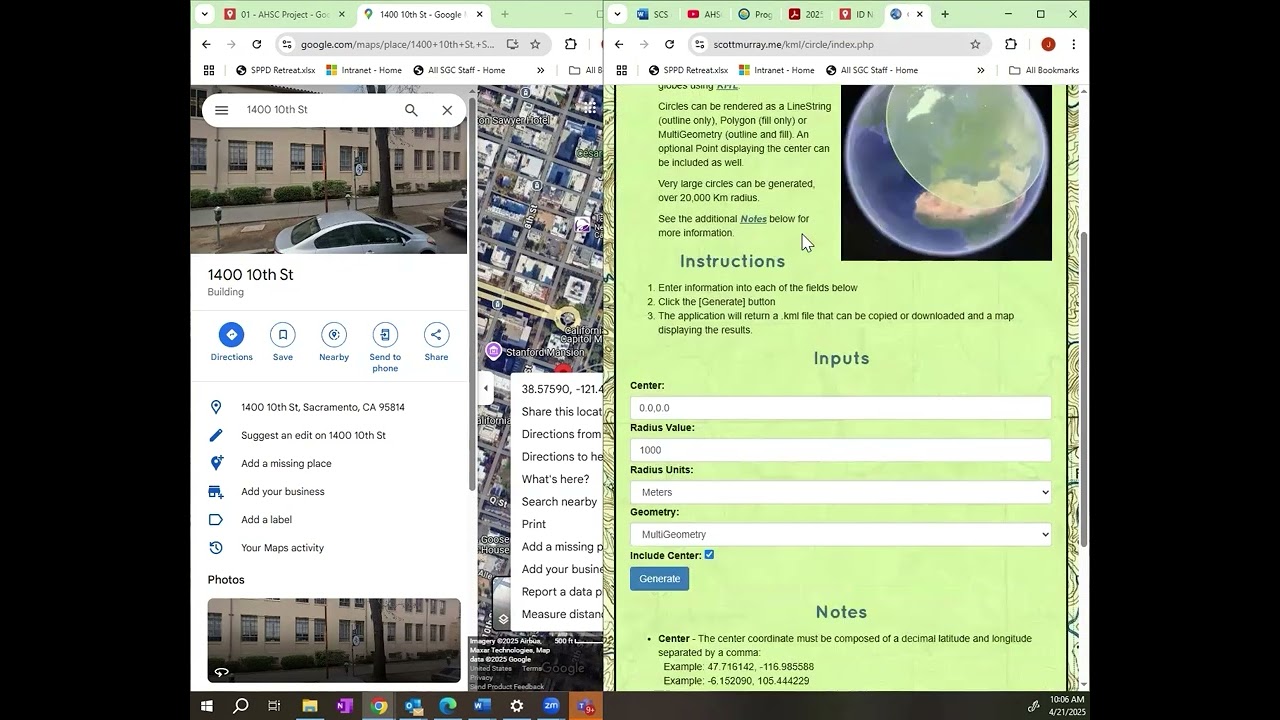Open Extensions in the Maps browser window

[x=571, y=44]
